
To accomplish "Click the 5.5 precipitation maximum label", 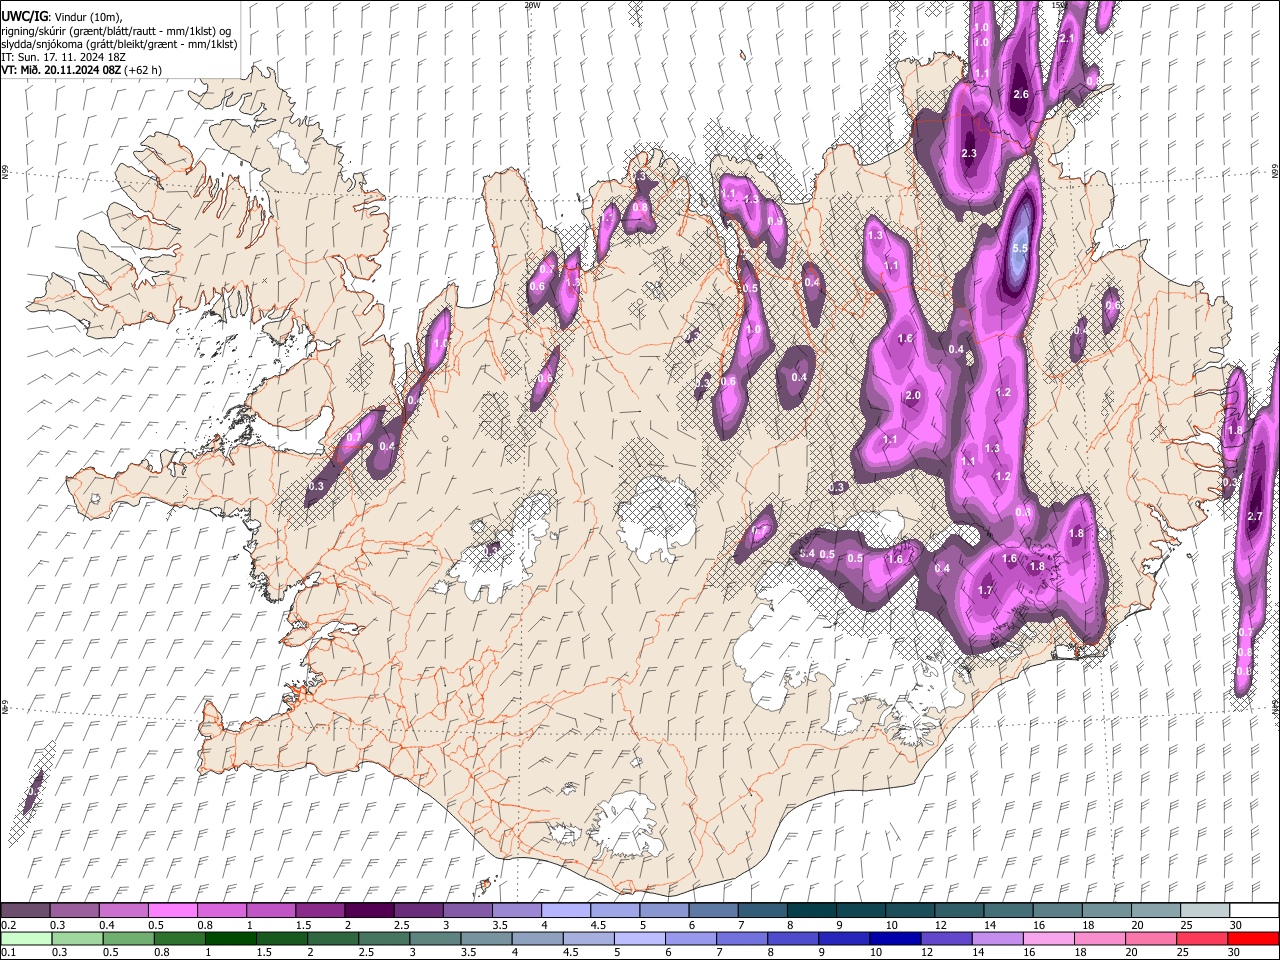I will [1020, 248].
